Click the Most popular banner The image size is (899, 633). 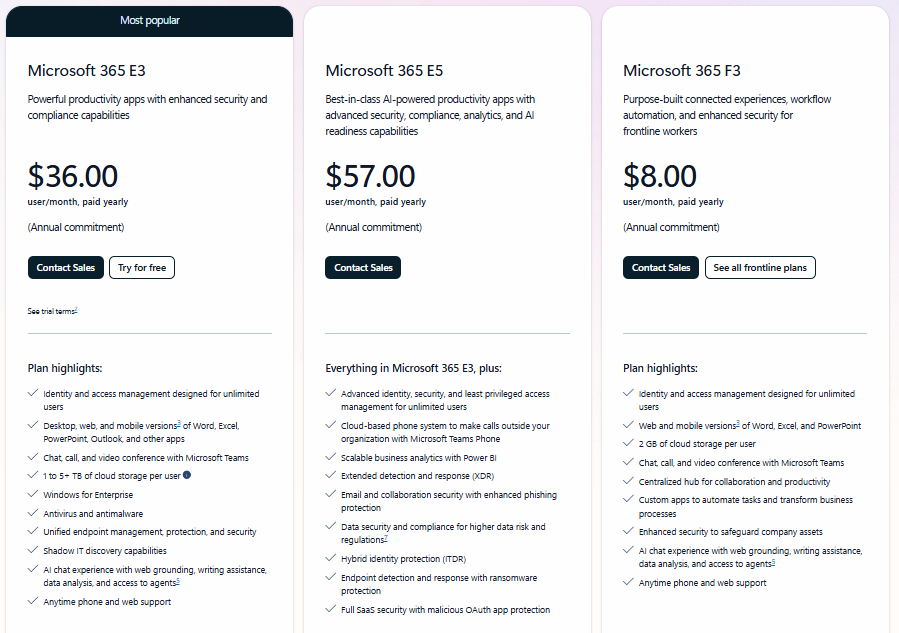click(x=149, y=20)
